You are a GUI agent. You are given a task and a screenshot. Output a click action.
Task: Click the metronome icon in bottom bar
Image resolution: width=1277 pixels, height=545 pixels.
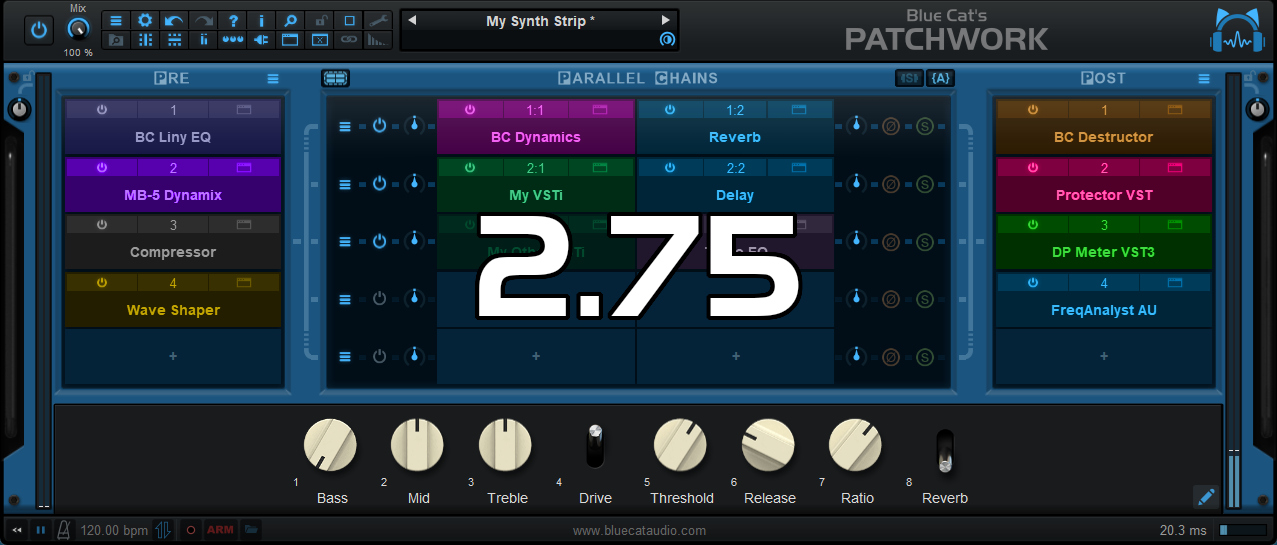(64, 530)
